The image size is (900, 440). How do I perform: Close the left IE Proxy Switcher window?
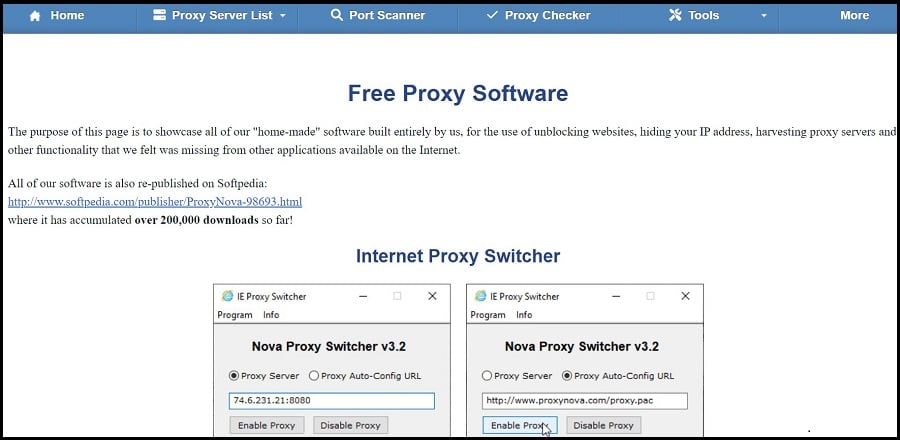click(432, 296)
